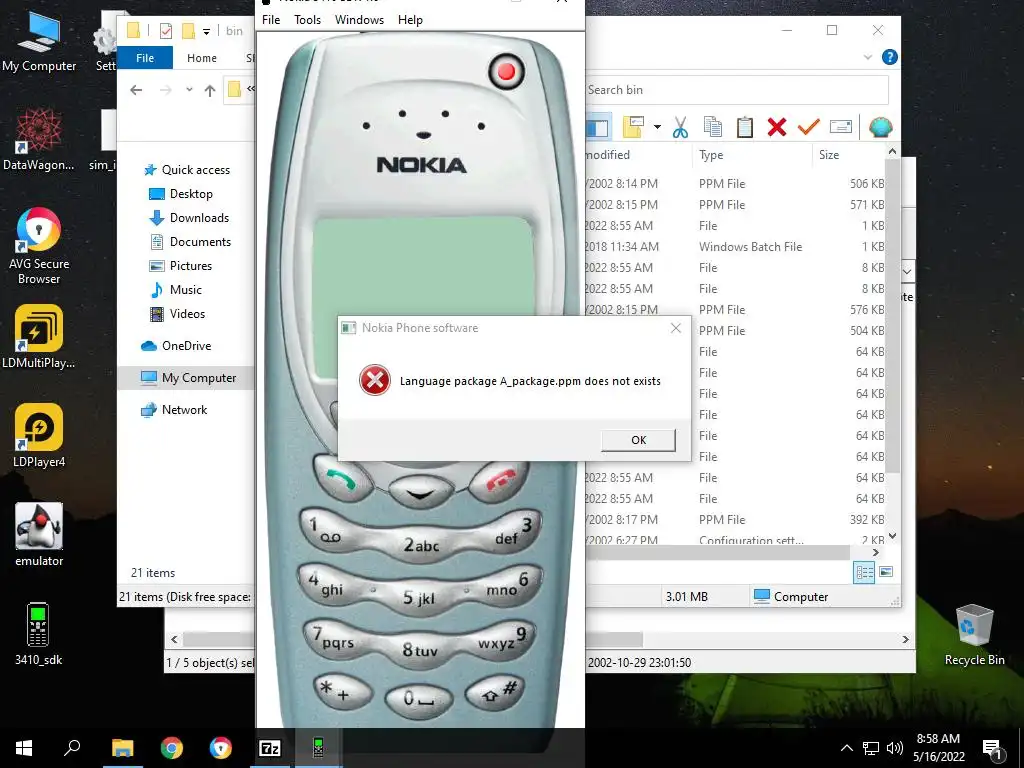1024x768 pixels.
Task: Expand the dropdown chevron in the rear window
Action: pos(907,271)
